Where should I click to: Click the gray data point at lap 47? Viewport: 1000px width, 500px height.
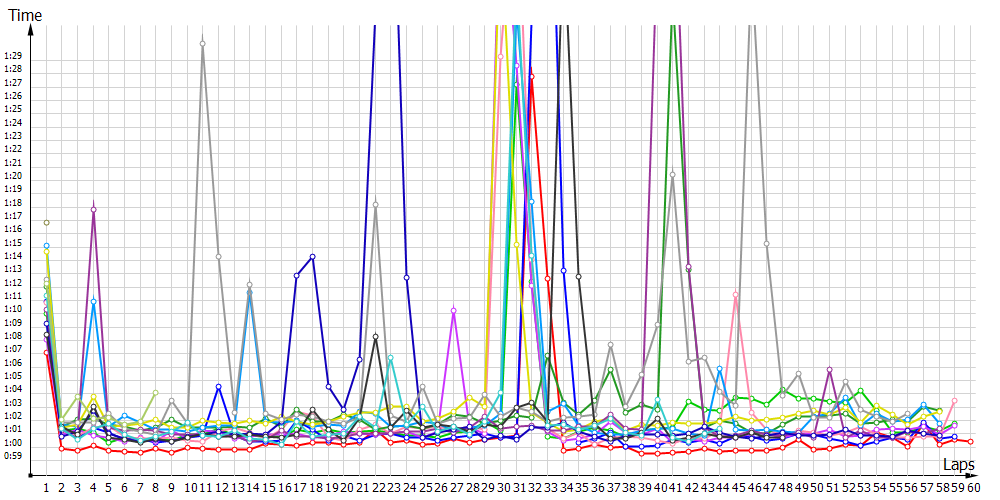(767, 243)
